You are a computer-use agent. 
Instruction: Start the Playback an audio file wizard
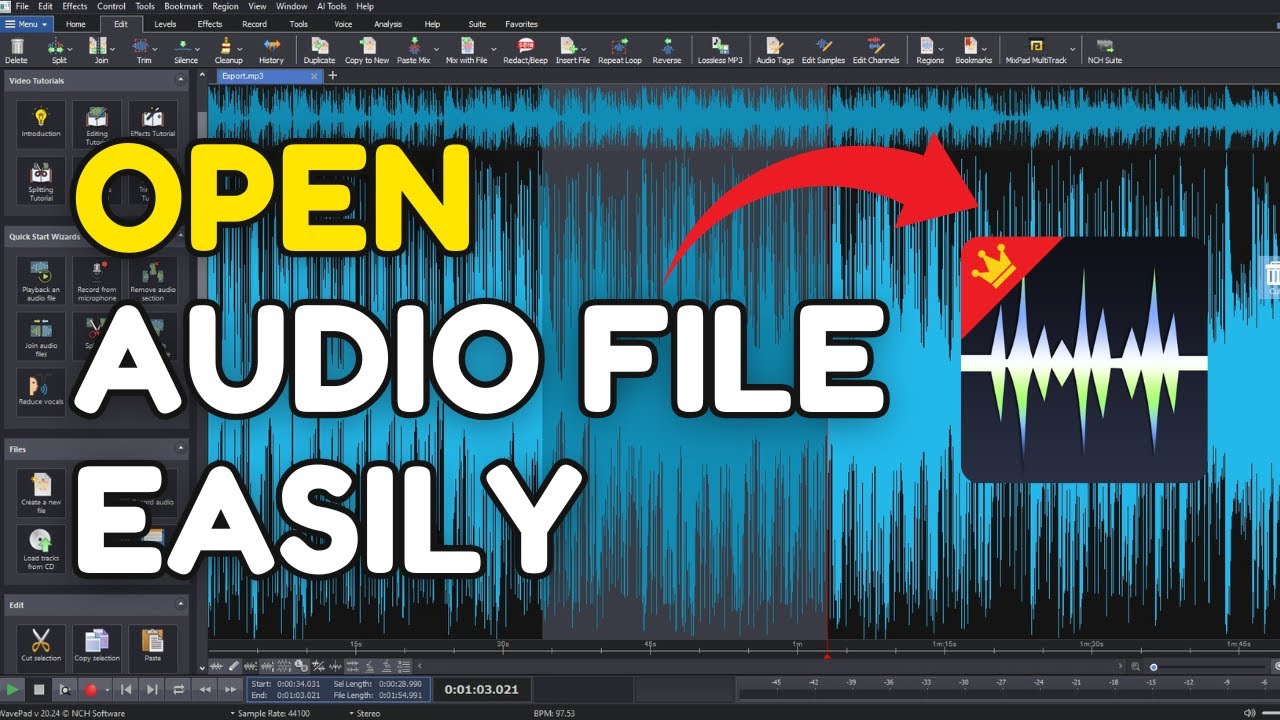[x=41, y=280]
